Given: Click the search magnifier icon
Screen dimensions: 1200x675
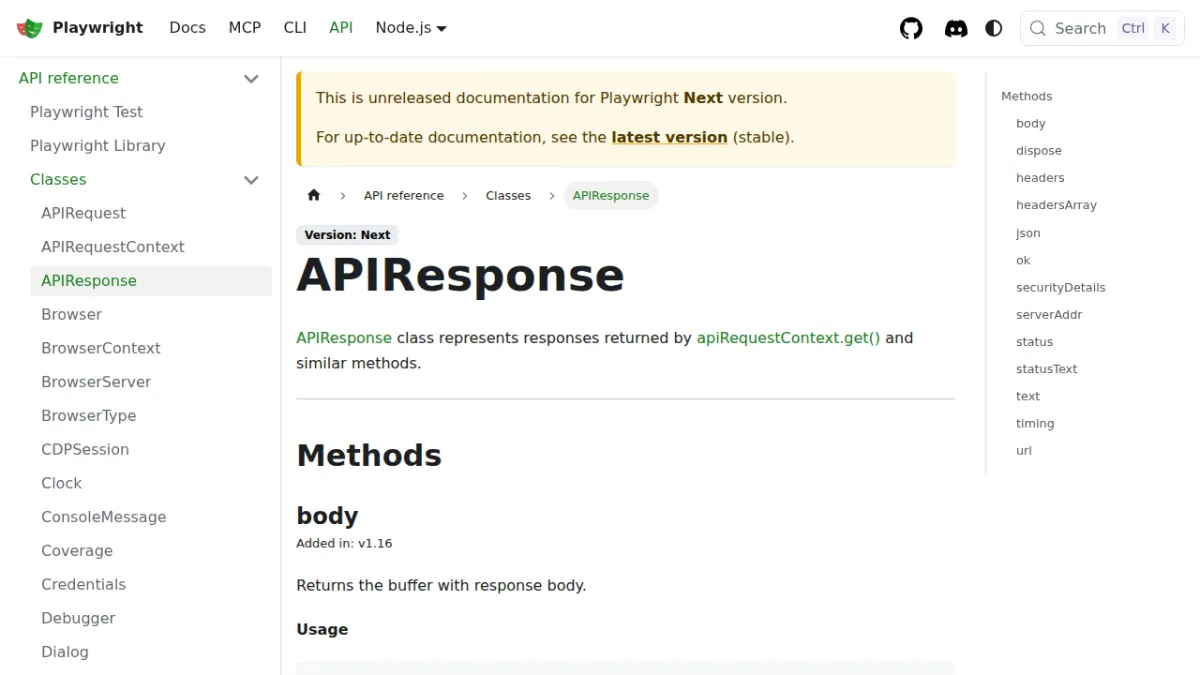Looking at the screenshot, I should pos(1038,28).
